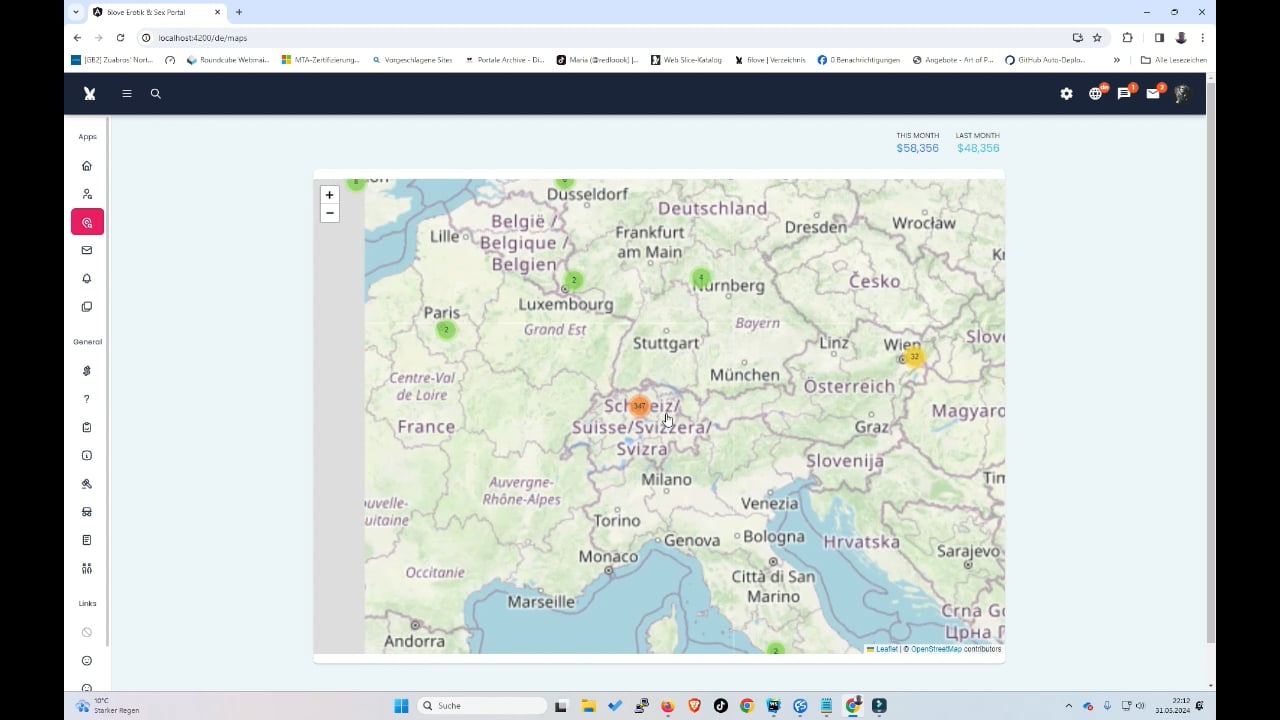The height and width of the screenshot is (720, 1280).
Task: Open the question mark help sidebar icon
Action: tap(87, 399)
